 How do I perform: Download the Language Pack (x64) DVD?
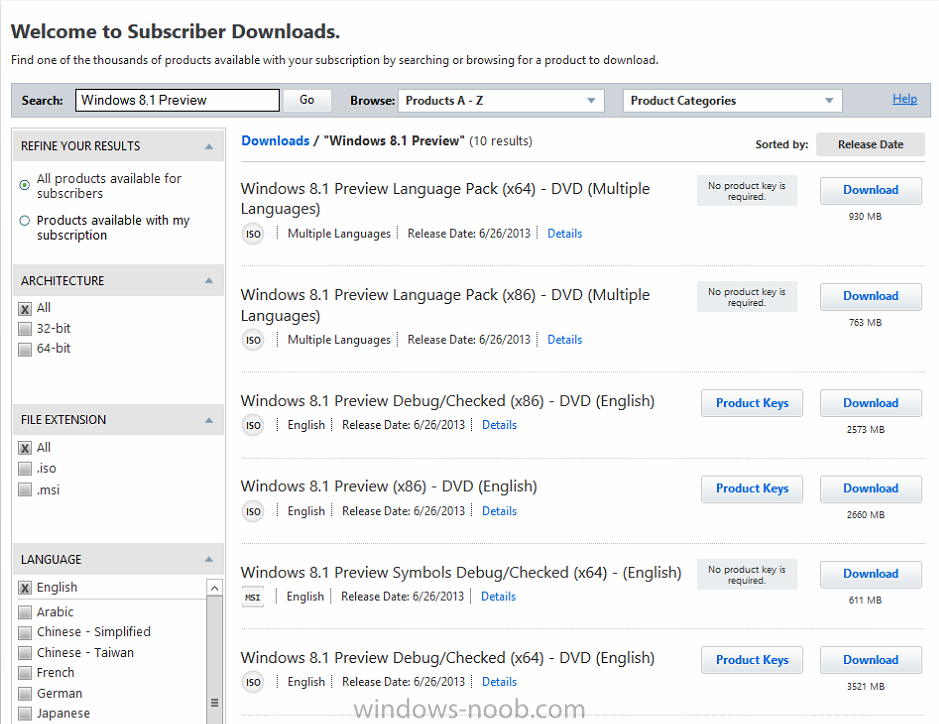pos(871,190)
